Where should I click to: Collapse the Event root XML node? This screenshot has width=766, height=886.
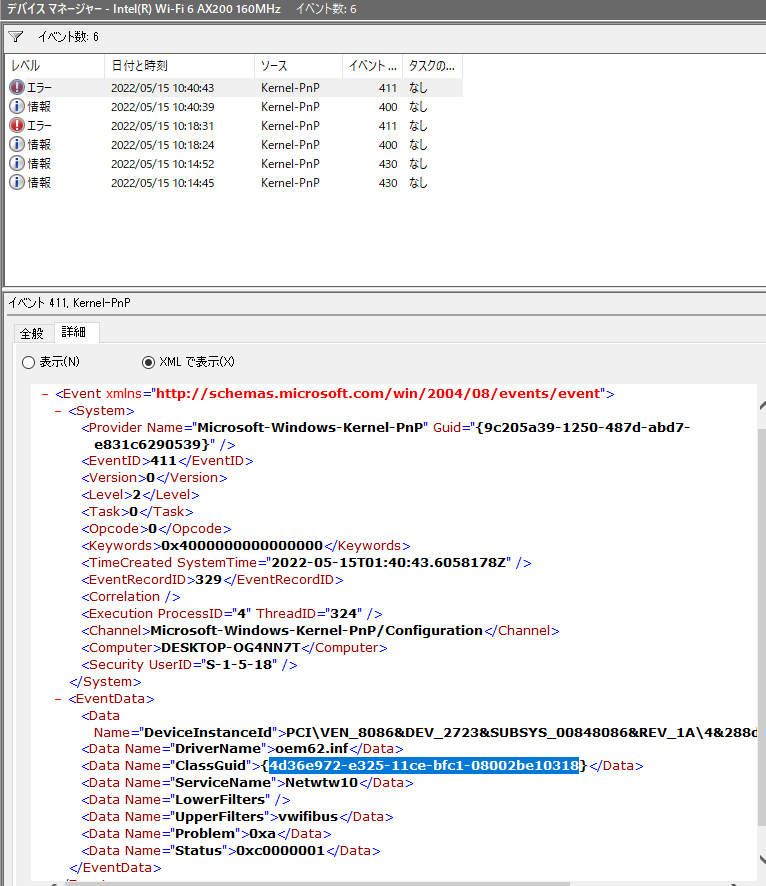point(45,394)
